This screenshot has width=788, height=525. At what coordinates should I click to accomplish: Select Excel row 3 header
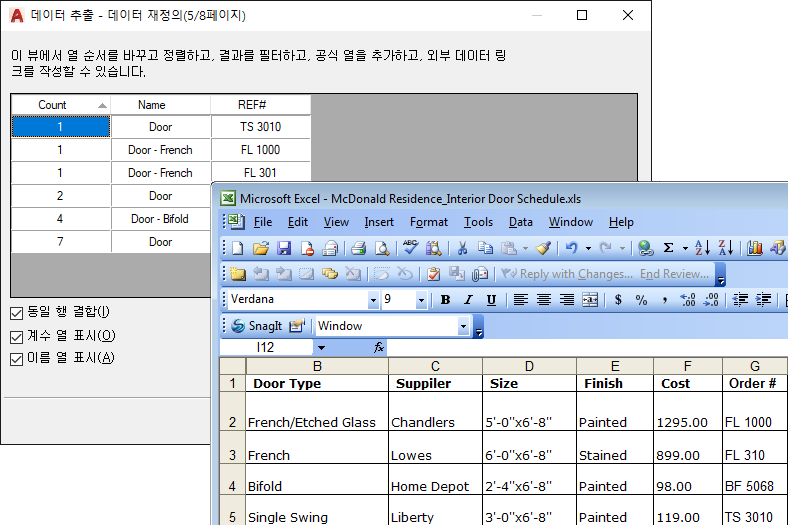point(232,447)
